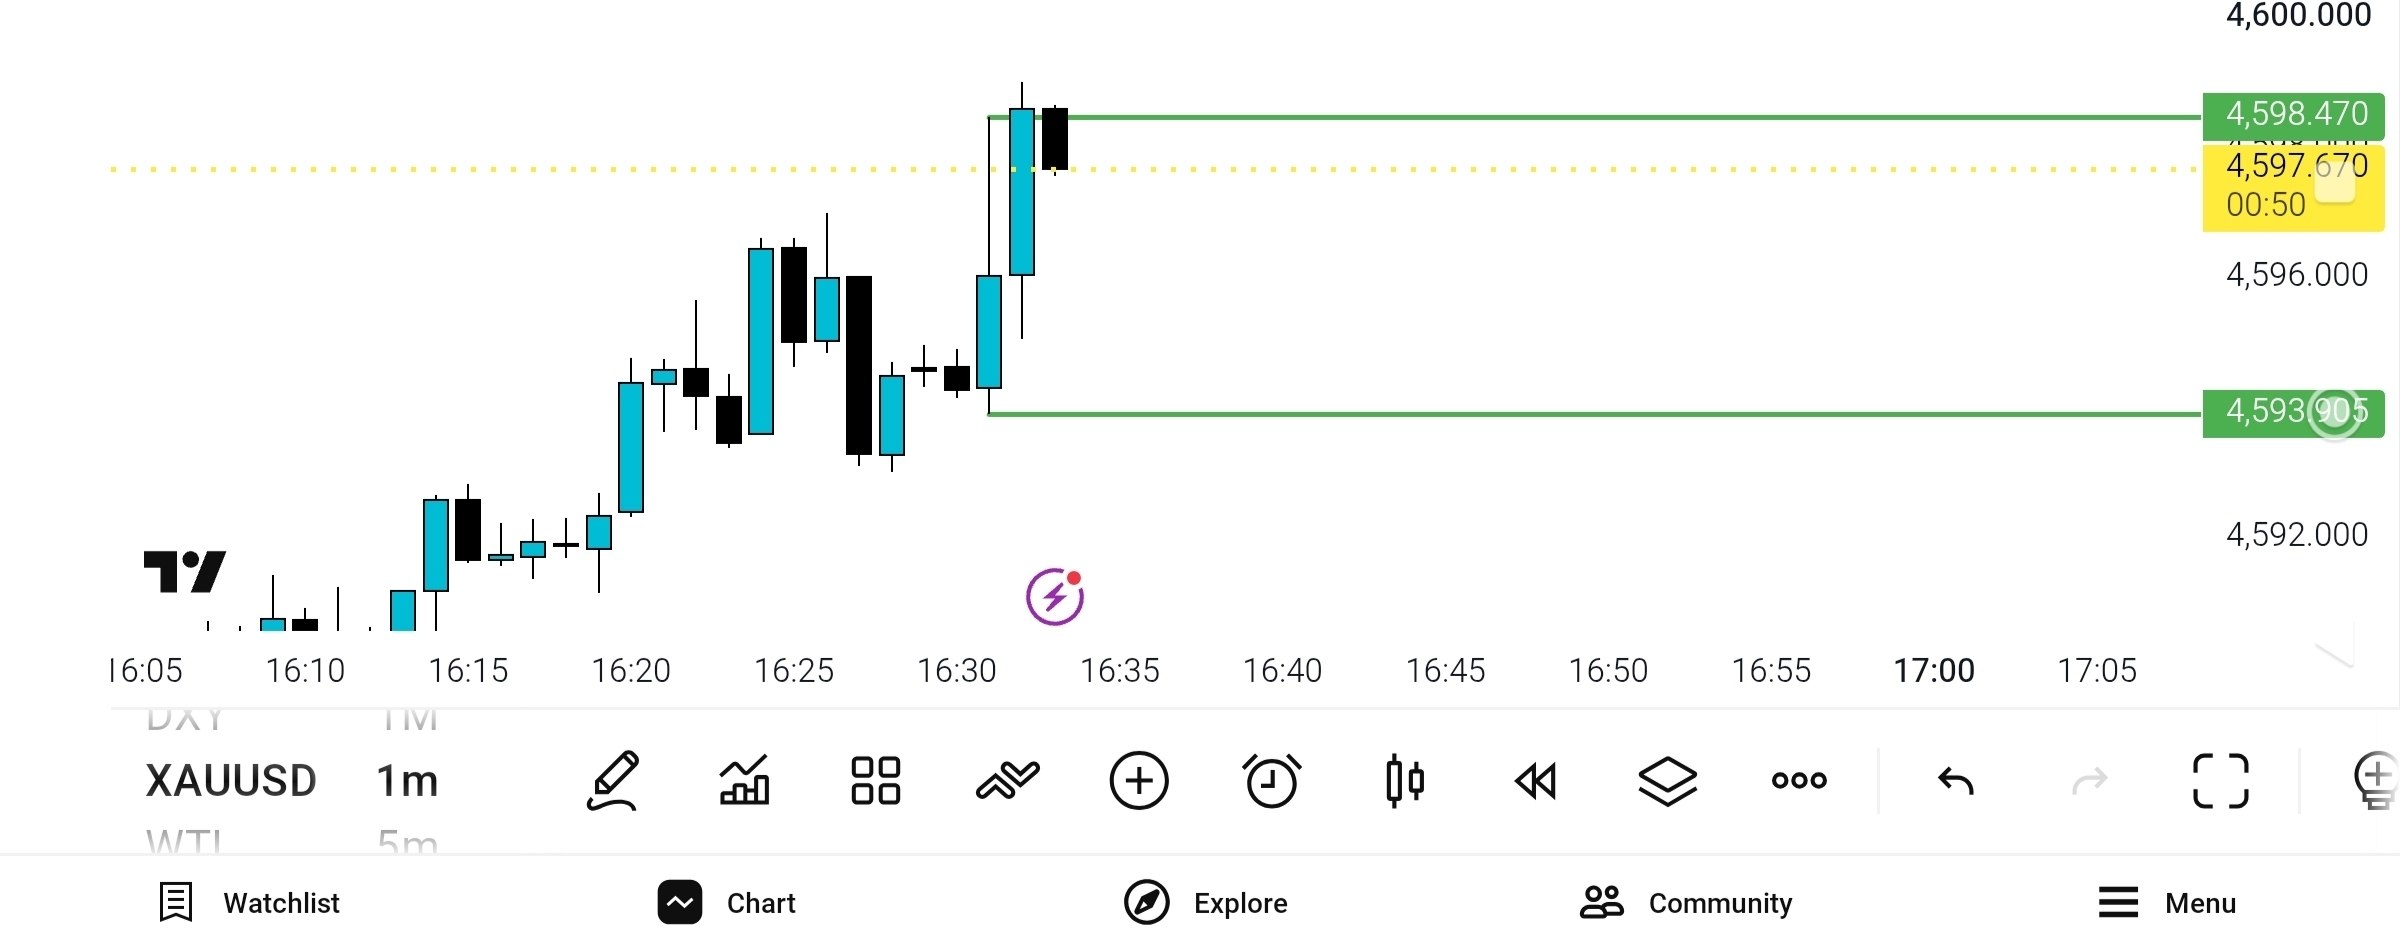Select the 4,593.905 green price line handle

2335,413
